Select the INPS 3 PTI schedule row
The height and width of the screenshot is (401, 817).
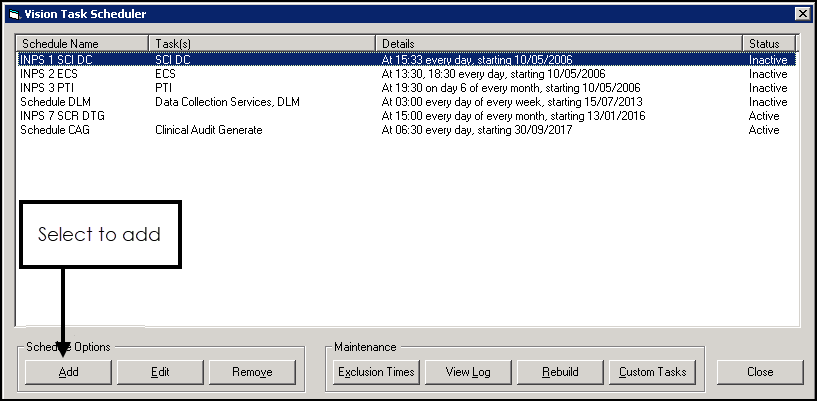click(x=406, y=88)
